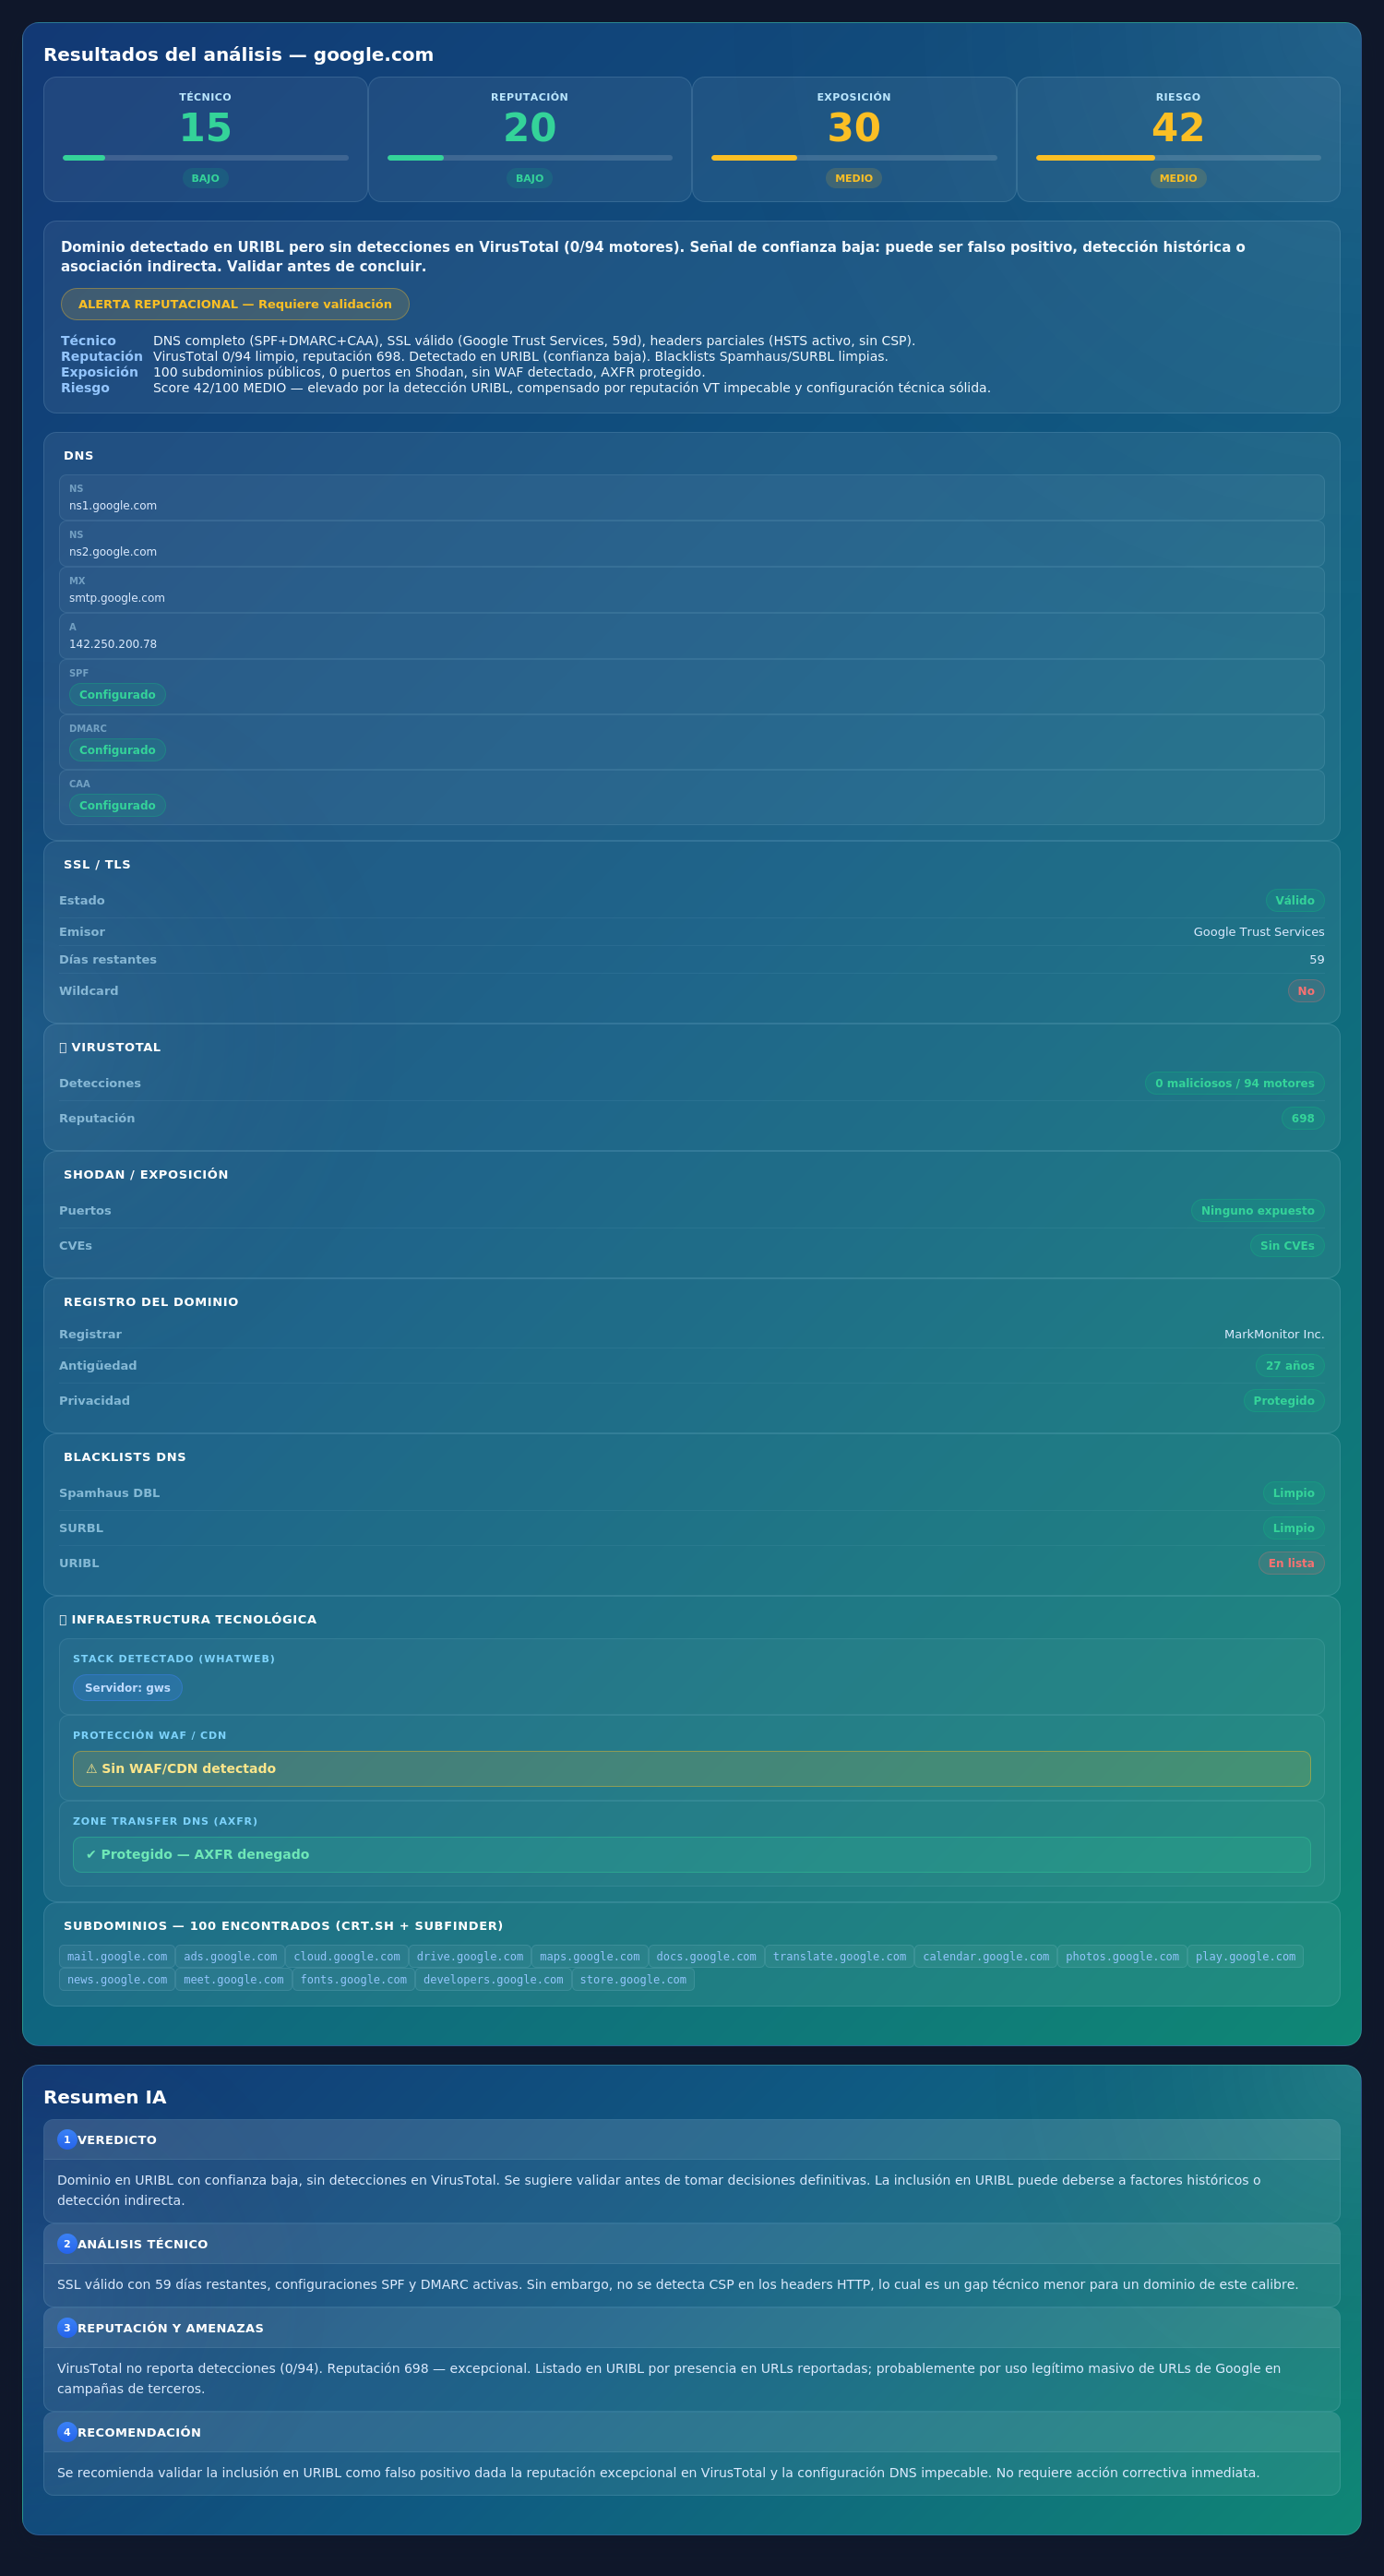Click the ALERTA REPUTACIONAL validation badge

pyautogui.click(x=235, y=304)
